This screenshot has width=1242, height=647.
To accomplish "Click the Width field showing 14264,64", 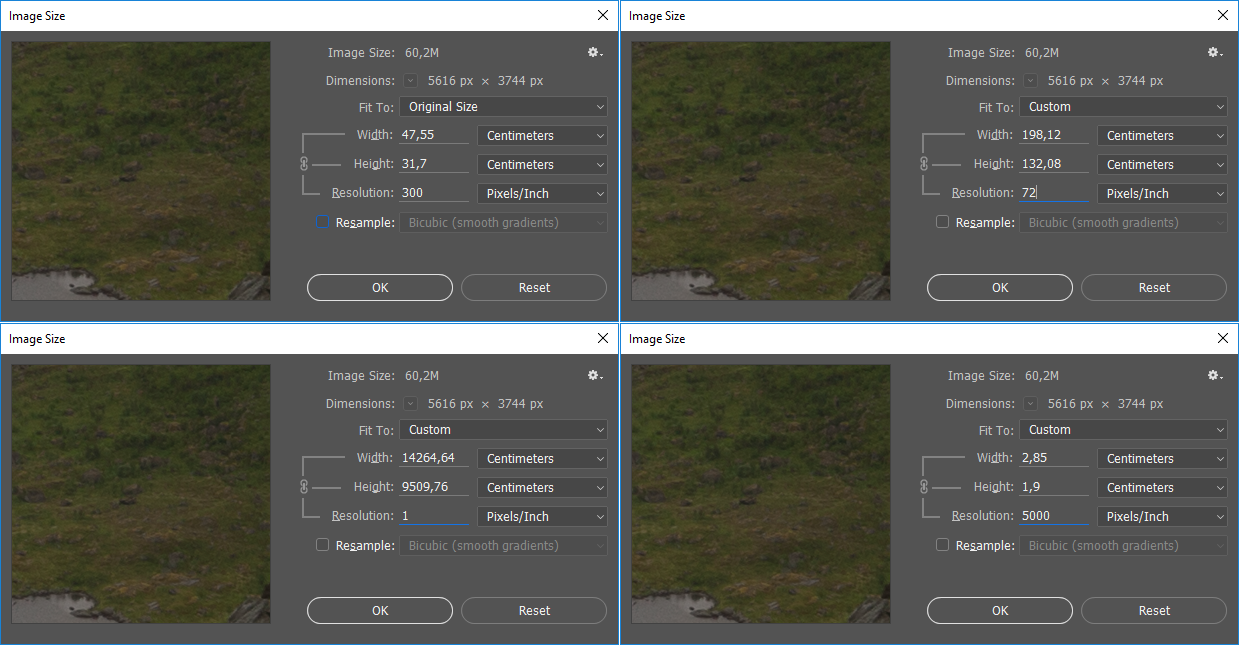I will click(x=434, y=458).
